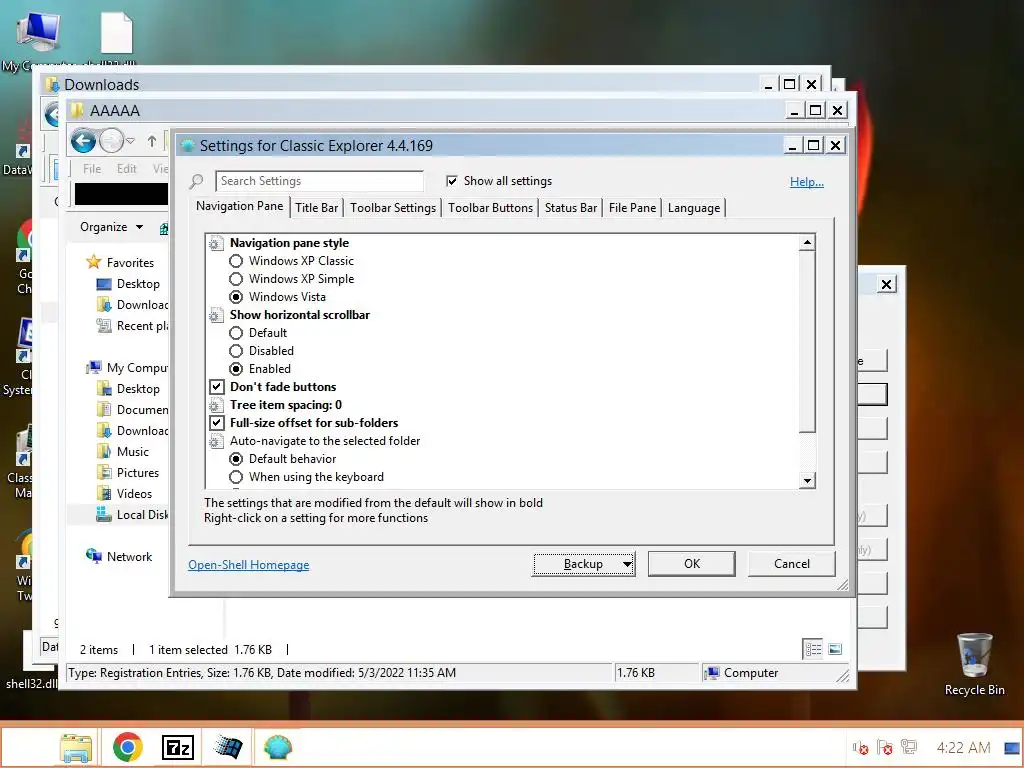This screenshot has height=768, width=1024.
Task: Click settings list scroll down arrow
Action: (807, 481)
